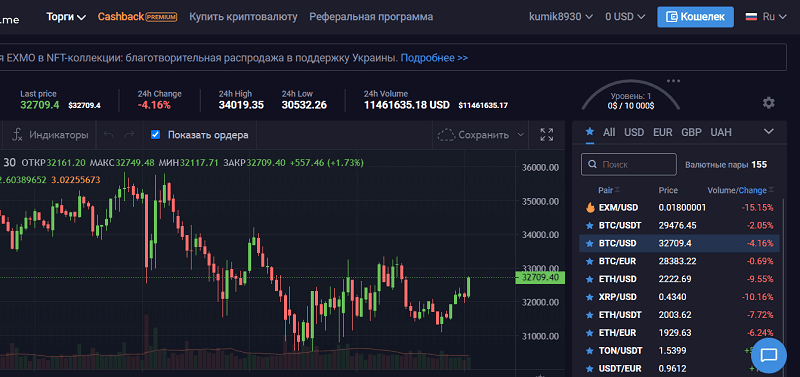Open the three-dots level menu
This screenshot has width=800, height=377.
point(673,81)
